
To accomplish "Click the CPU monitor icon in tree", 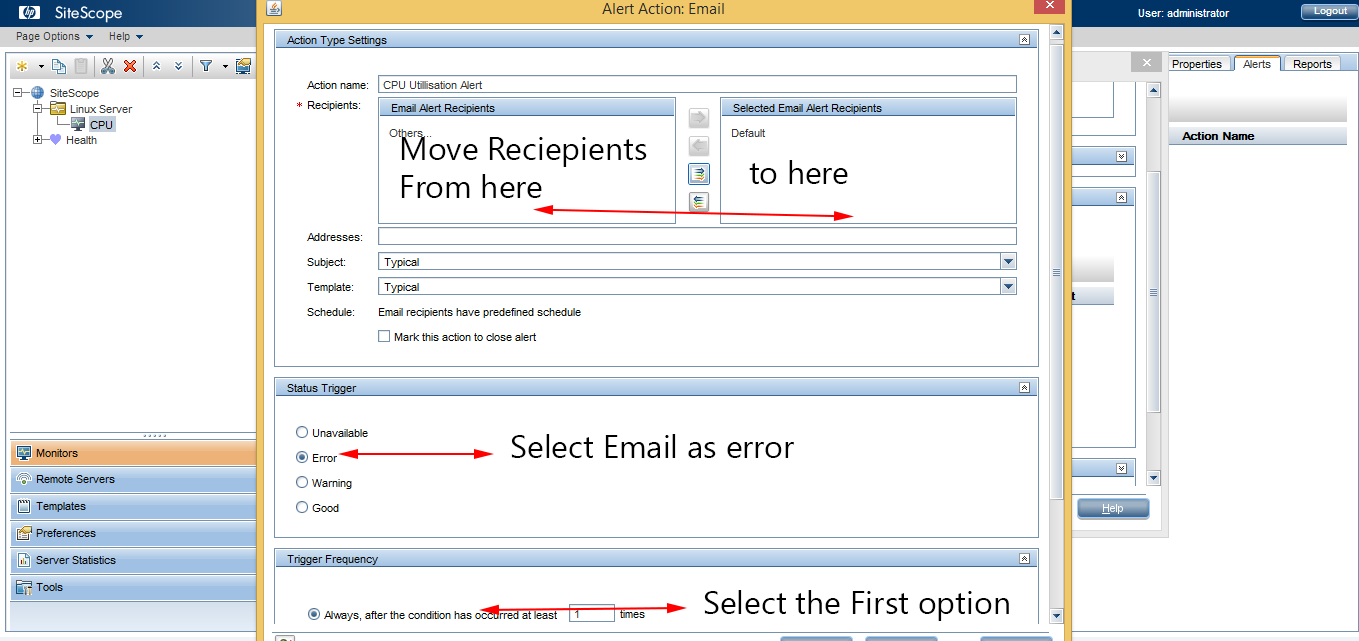I will coord(78,124).
